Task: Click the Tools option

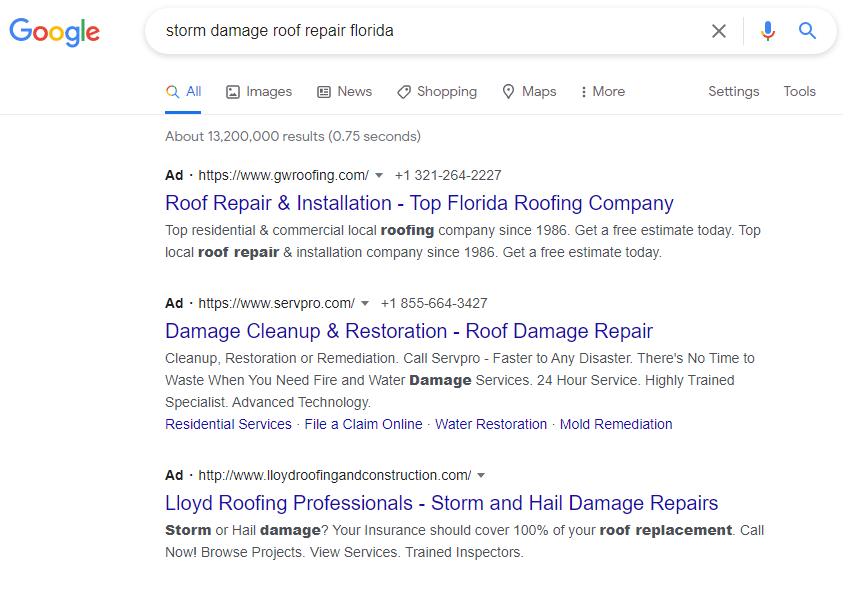Action: pyautogui.click(x=799, y=91)
